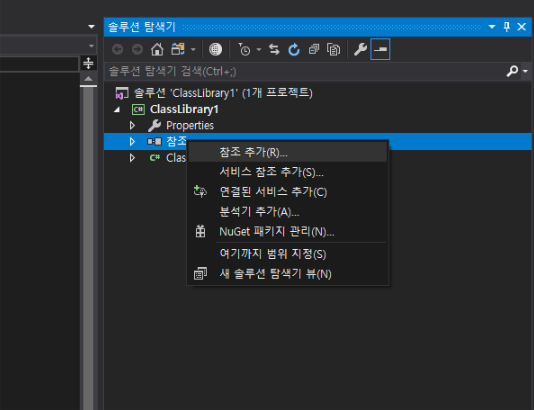Toggle Show All Files icon
Screen dimensions: 534x410
tap(333, 50)
